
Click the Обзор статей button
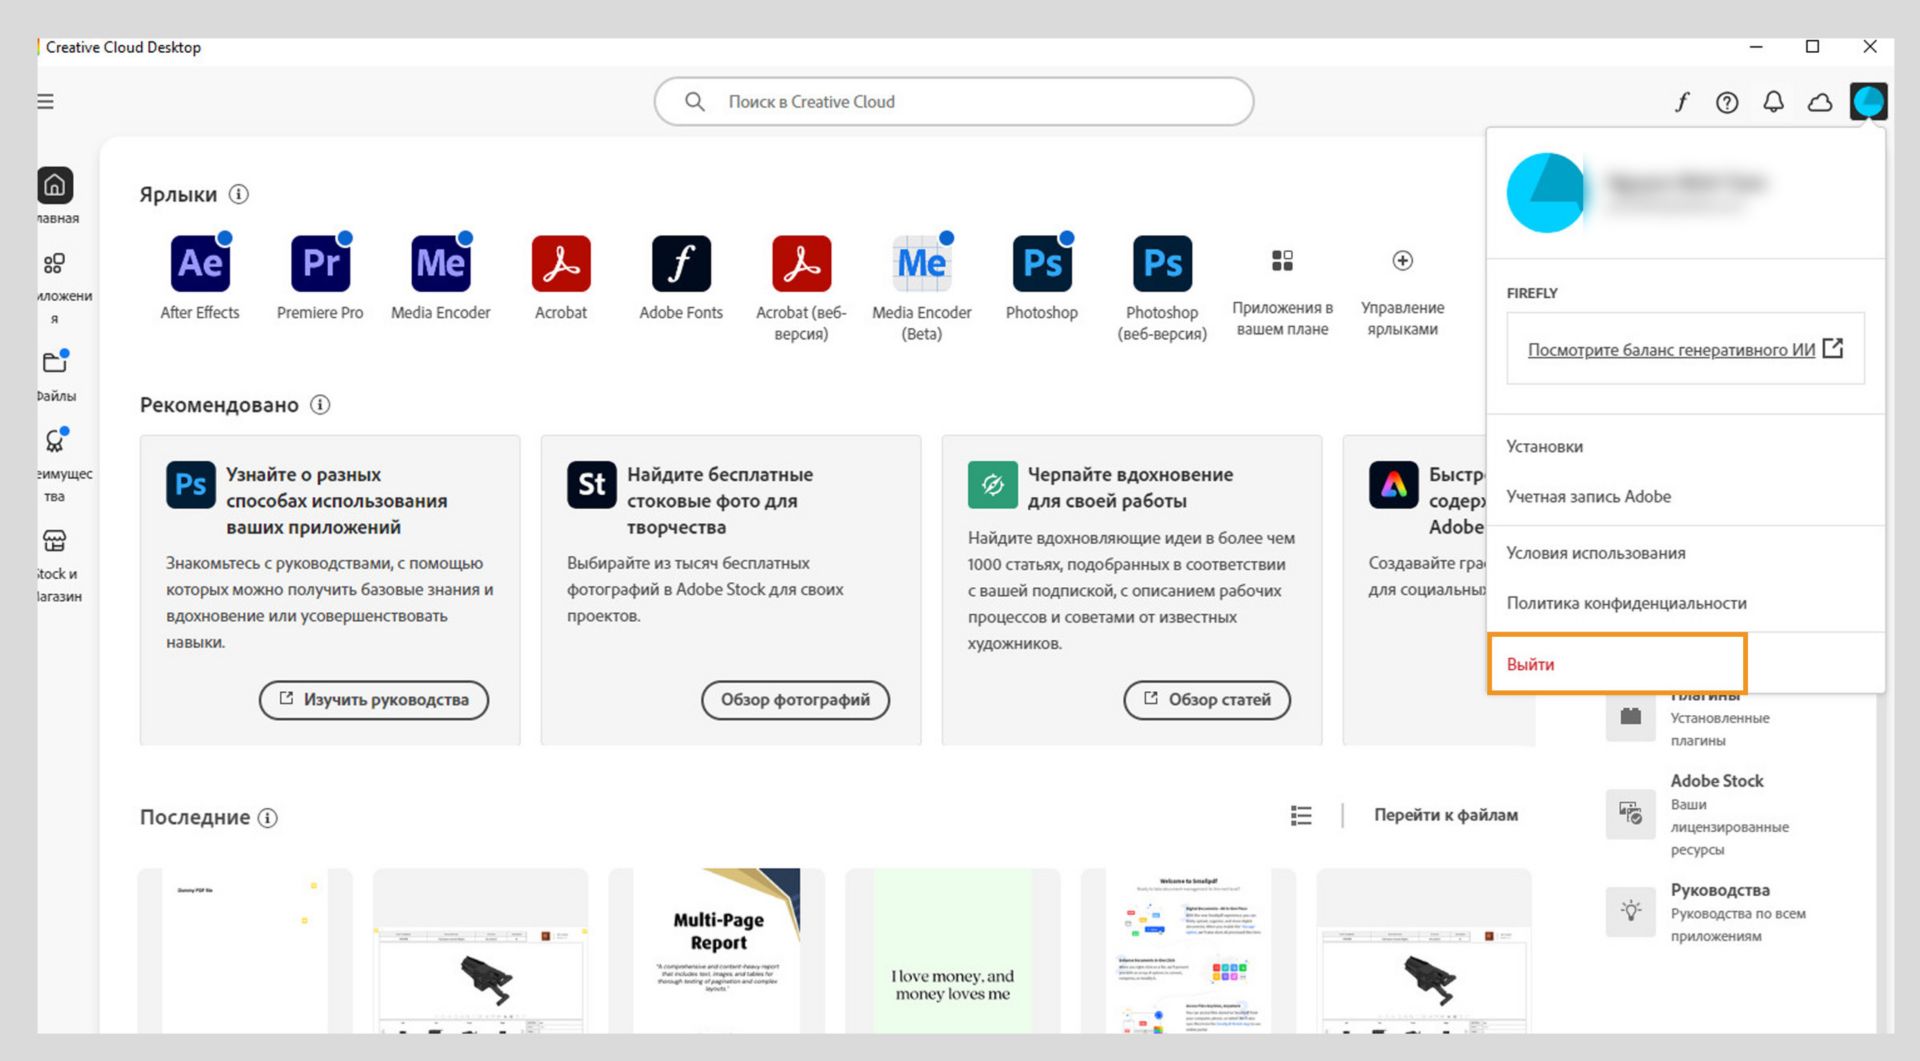1207,700
